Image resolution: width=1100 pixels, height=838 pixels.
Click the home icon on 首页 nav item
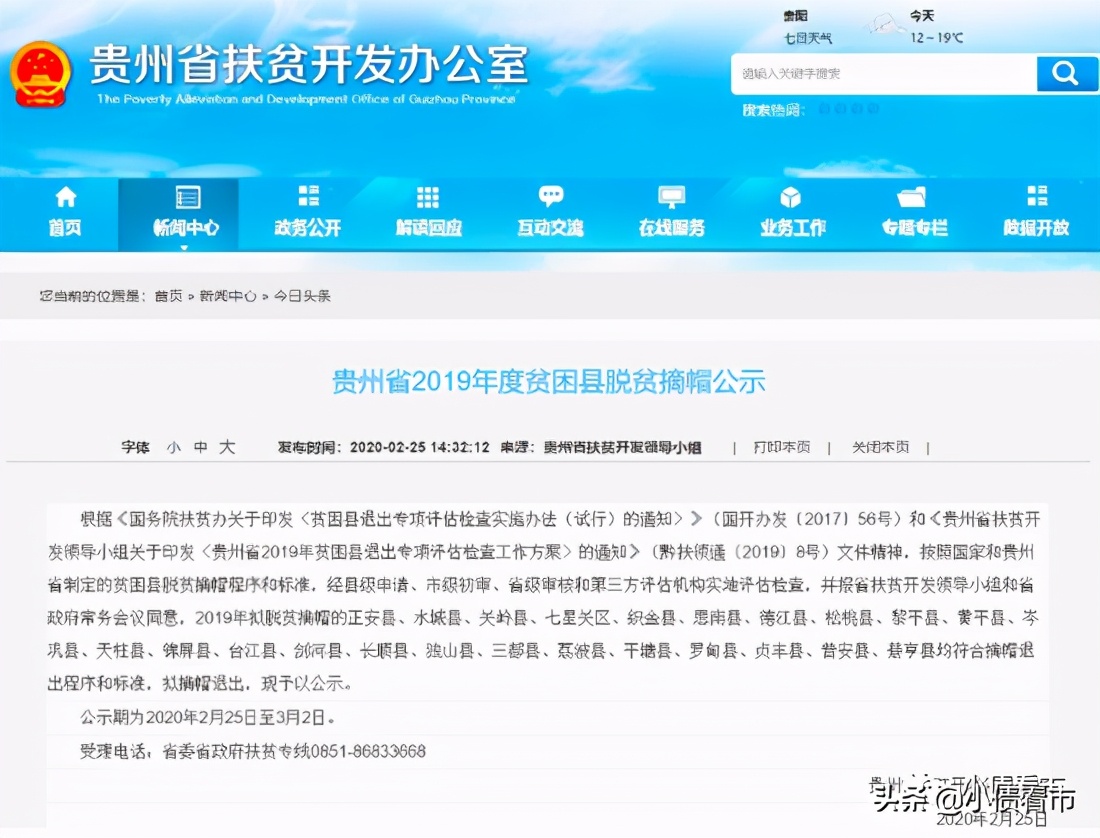click(63, 198)
